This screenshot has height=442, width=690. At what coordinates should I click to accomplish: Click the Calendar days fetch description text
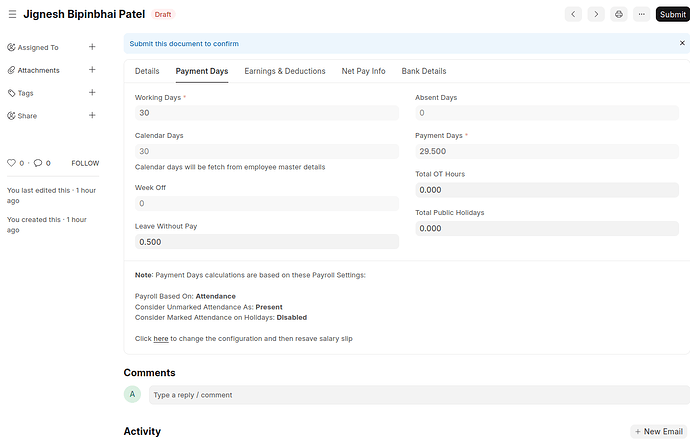(x=230, y=167)
